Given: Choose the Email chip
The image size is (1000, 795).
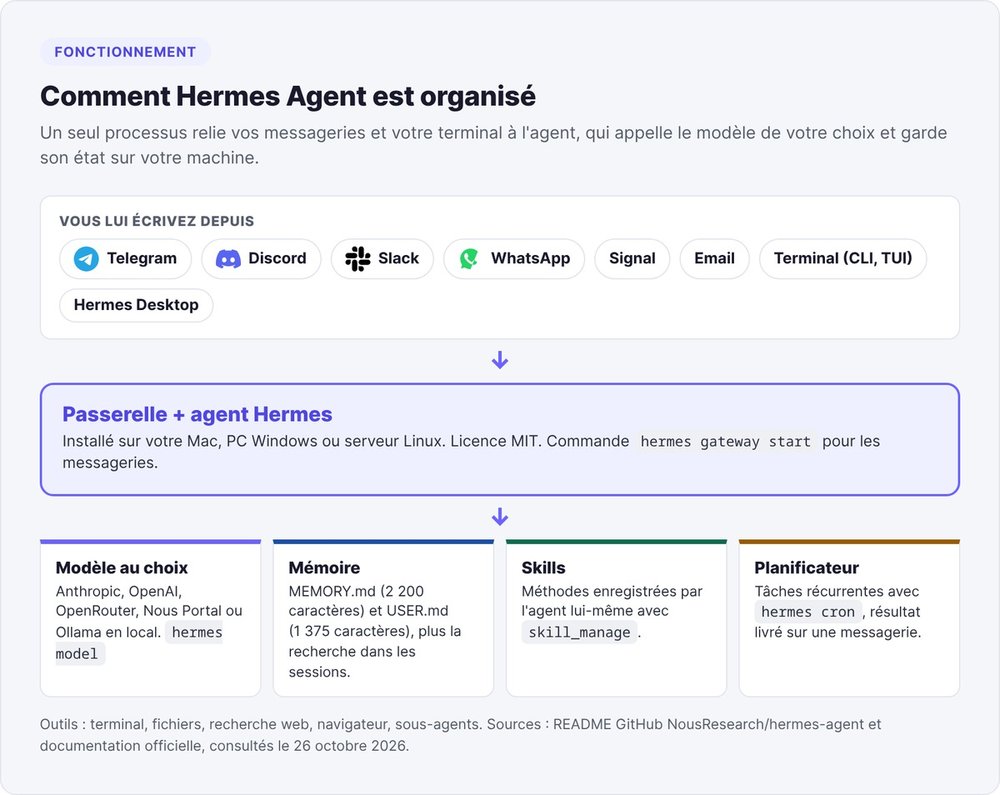Looking at the screenshot, I should (x=714, y=259).
